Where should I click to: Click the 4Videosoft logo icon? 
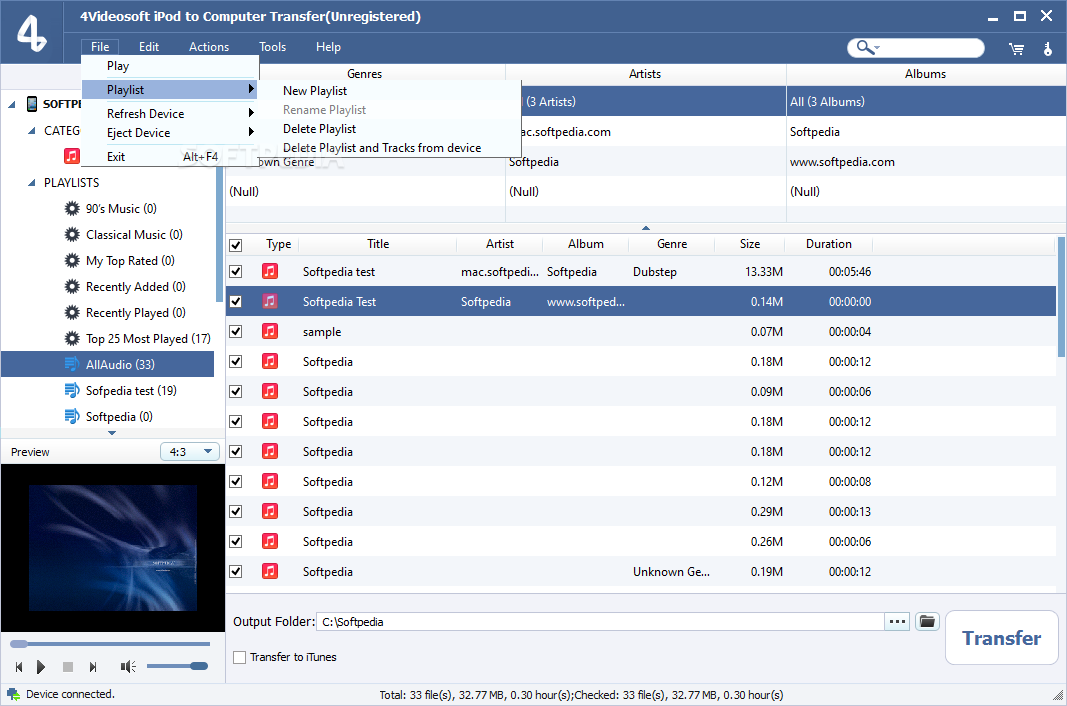[x=31, y=34]
